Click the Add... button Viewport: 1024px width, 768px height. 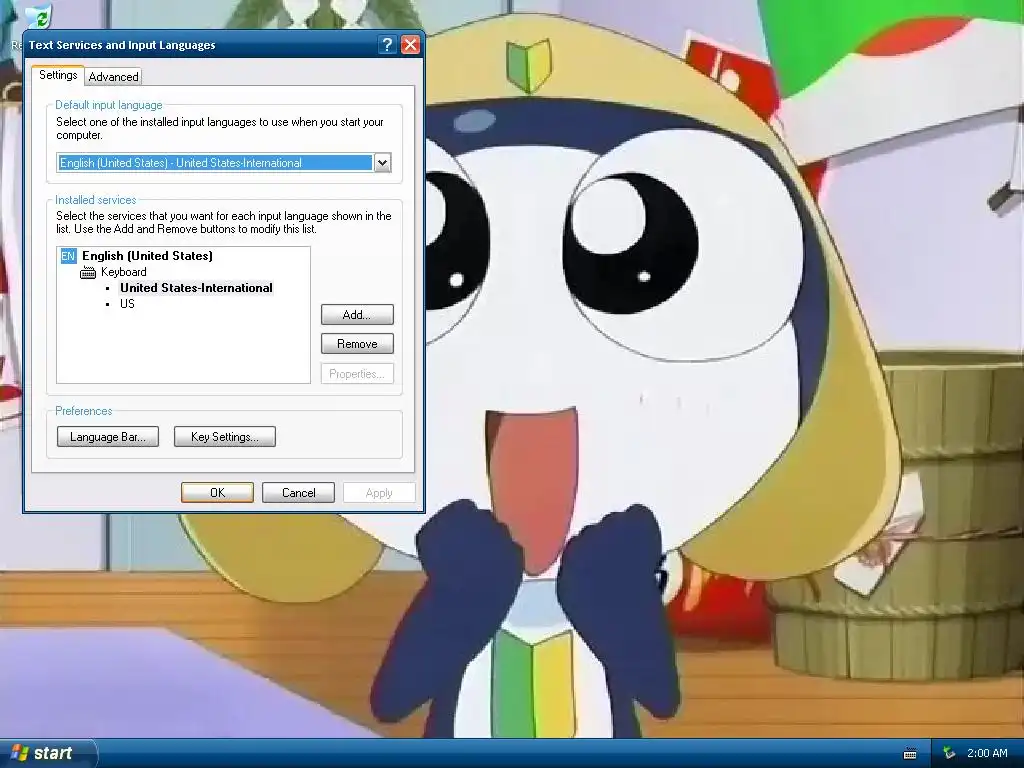click(x=357, y=315)
